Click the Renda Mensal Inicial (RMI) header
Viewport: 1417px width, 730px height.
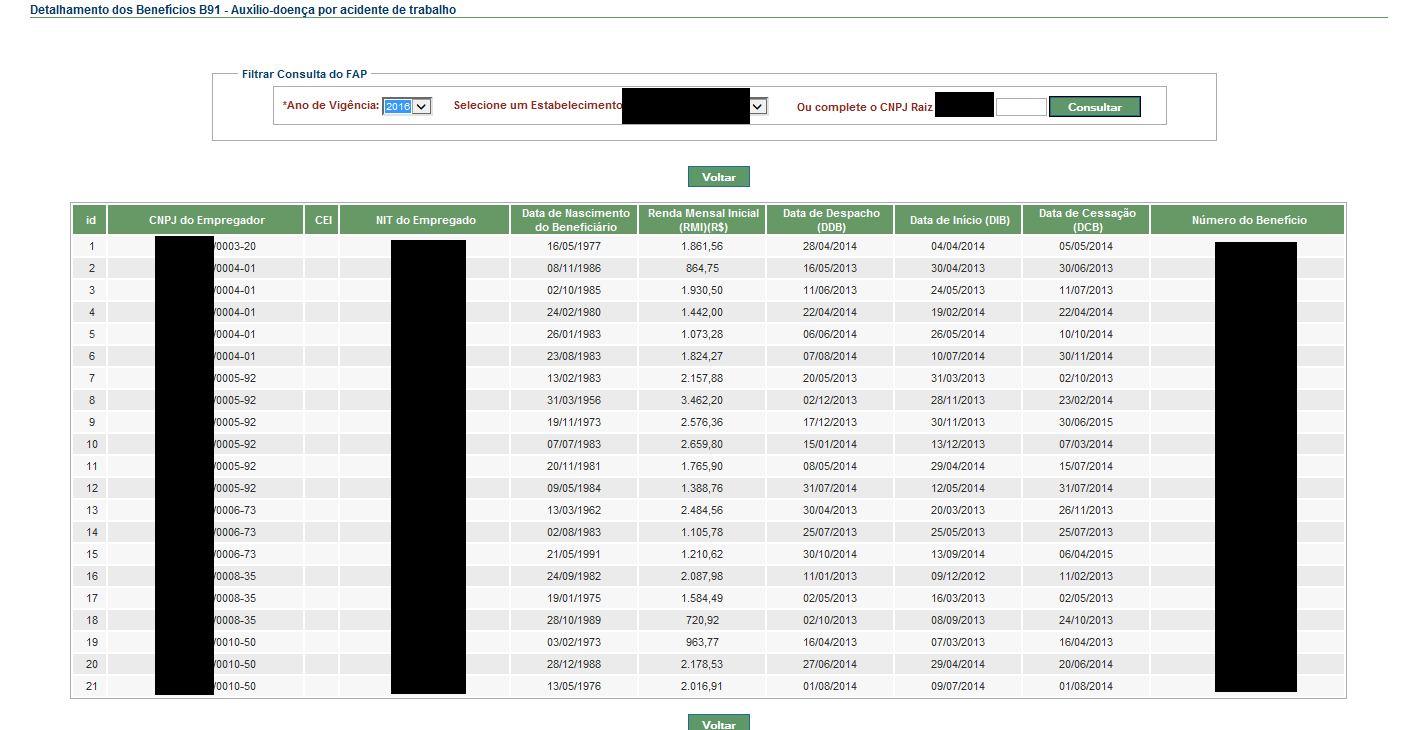tap(703, 220)
